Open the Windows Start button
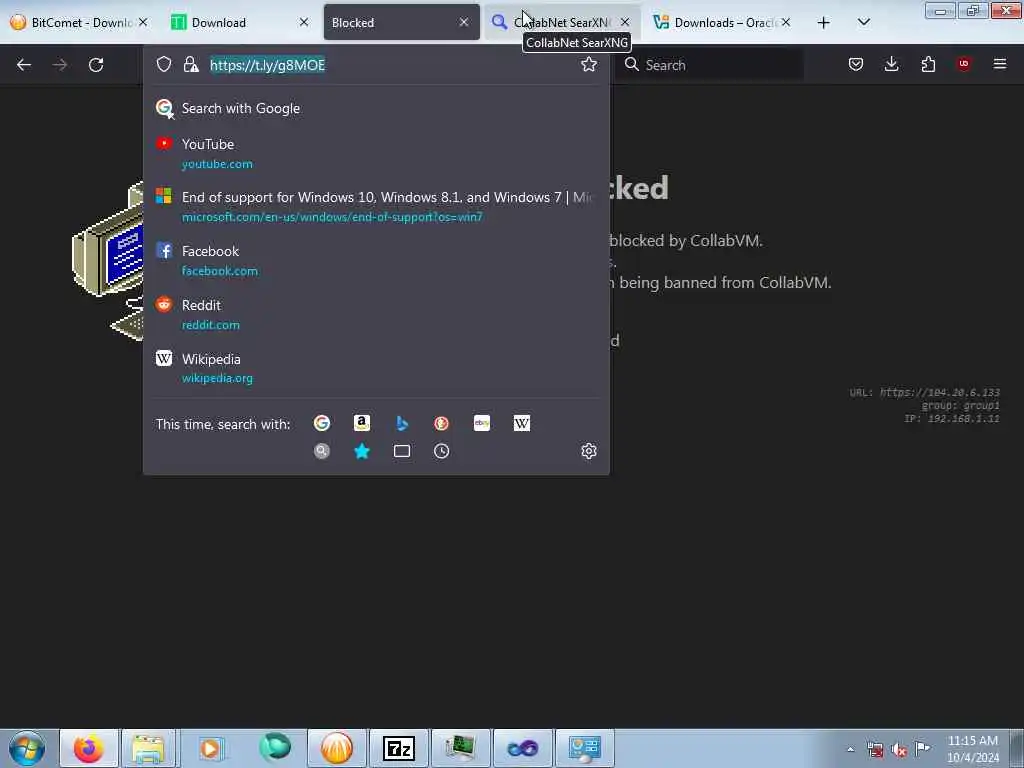Image resolution: width=1024 pixels, height=768 pixels. tap(27, 748)
